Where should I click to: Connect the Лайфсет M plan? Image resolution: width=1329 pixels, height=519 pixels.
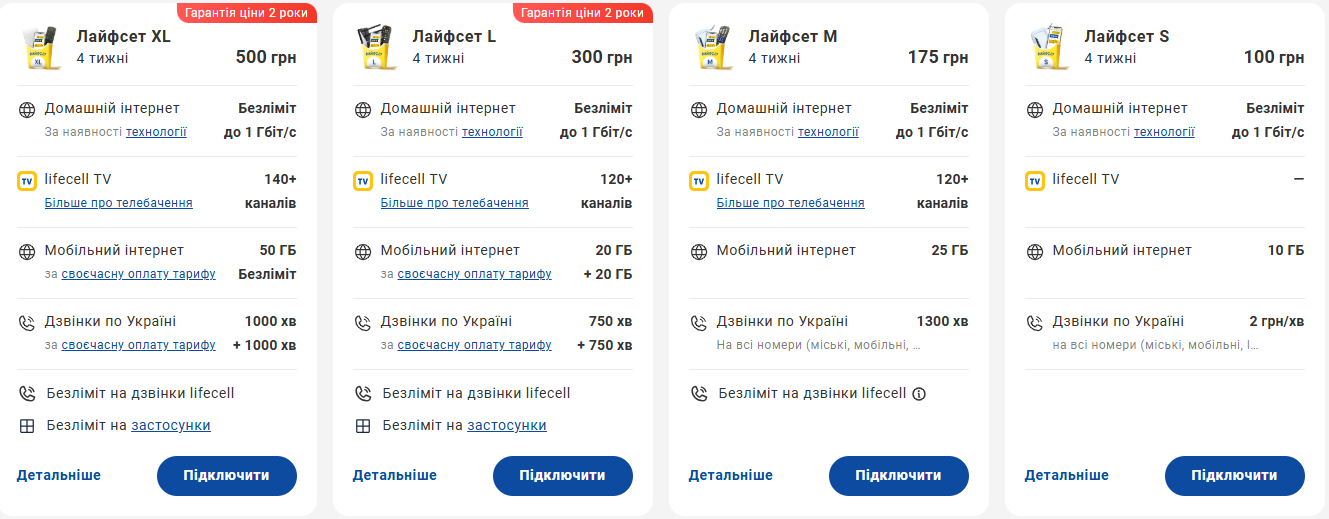point(898,476)
